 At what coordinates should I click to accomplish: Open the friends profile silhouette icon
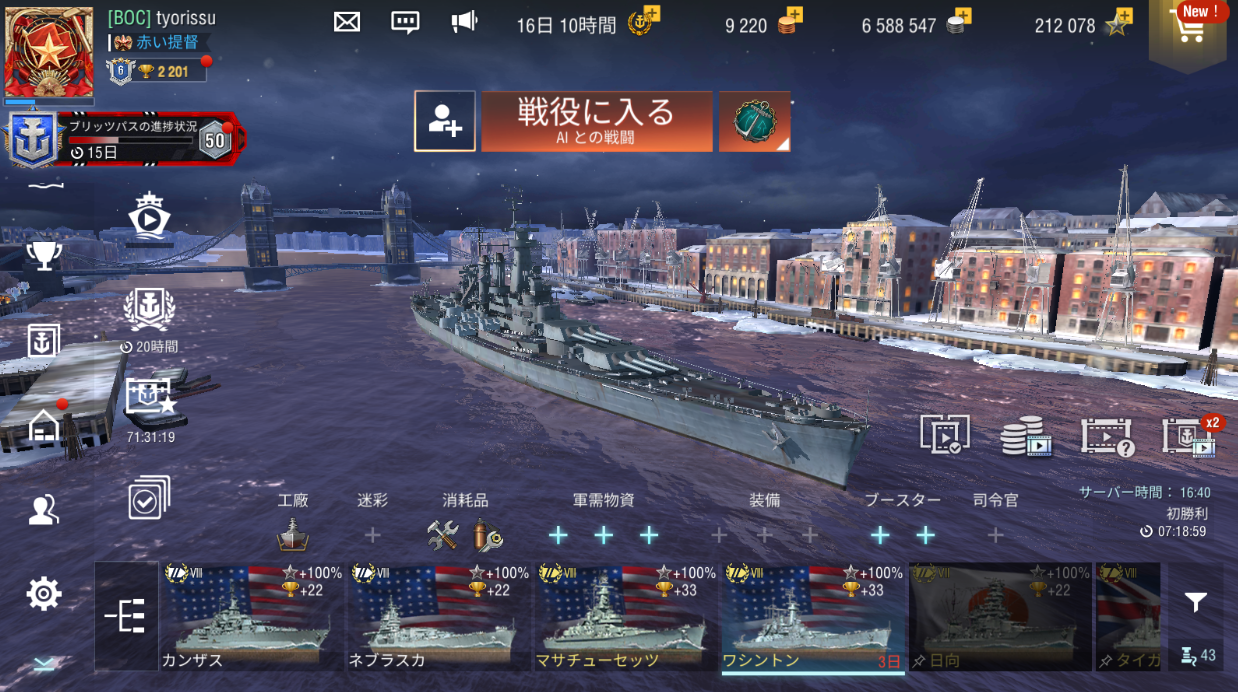click(44, 510)
